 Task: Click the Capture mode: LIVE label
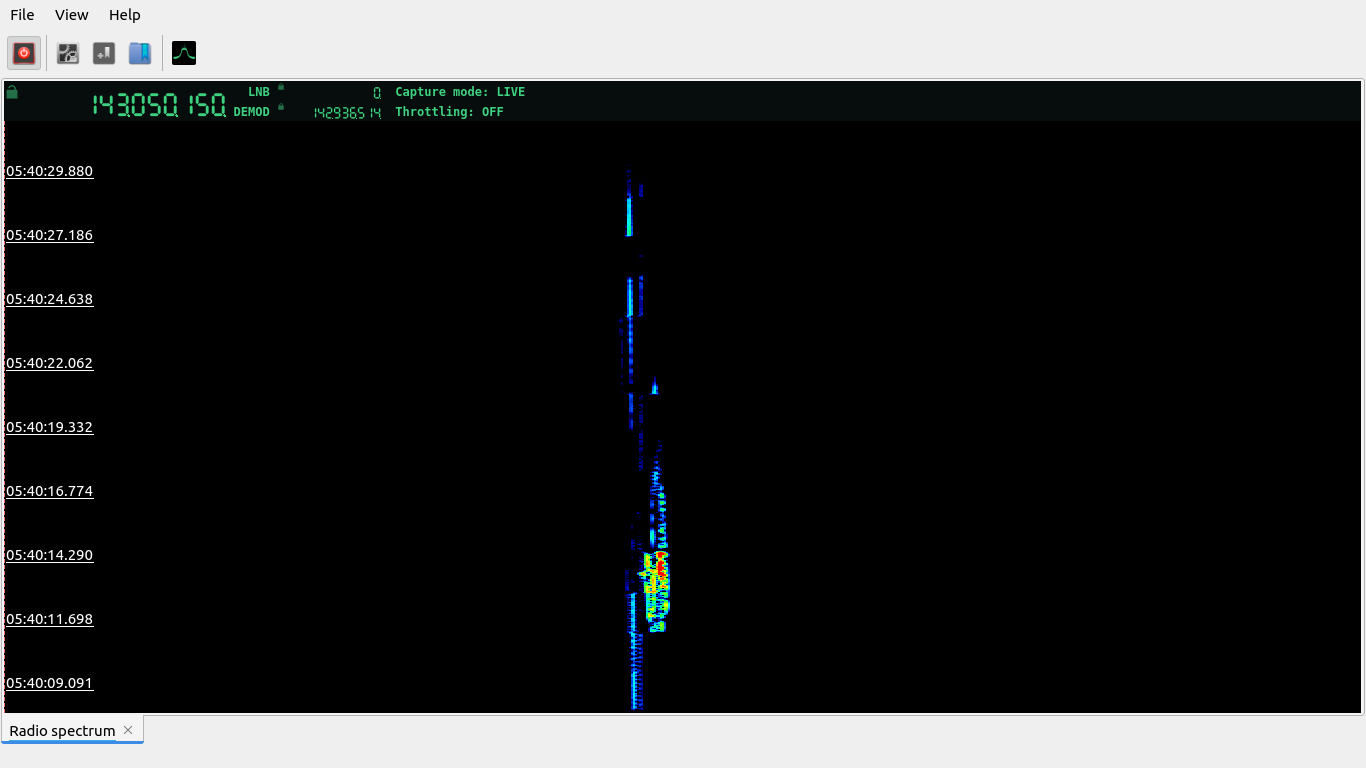click(460, 92)
